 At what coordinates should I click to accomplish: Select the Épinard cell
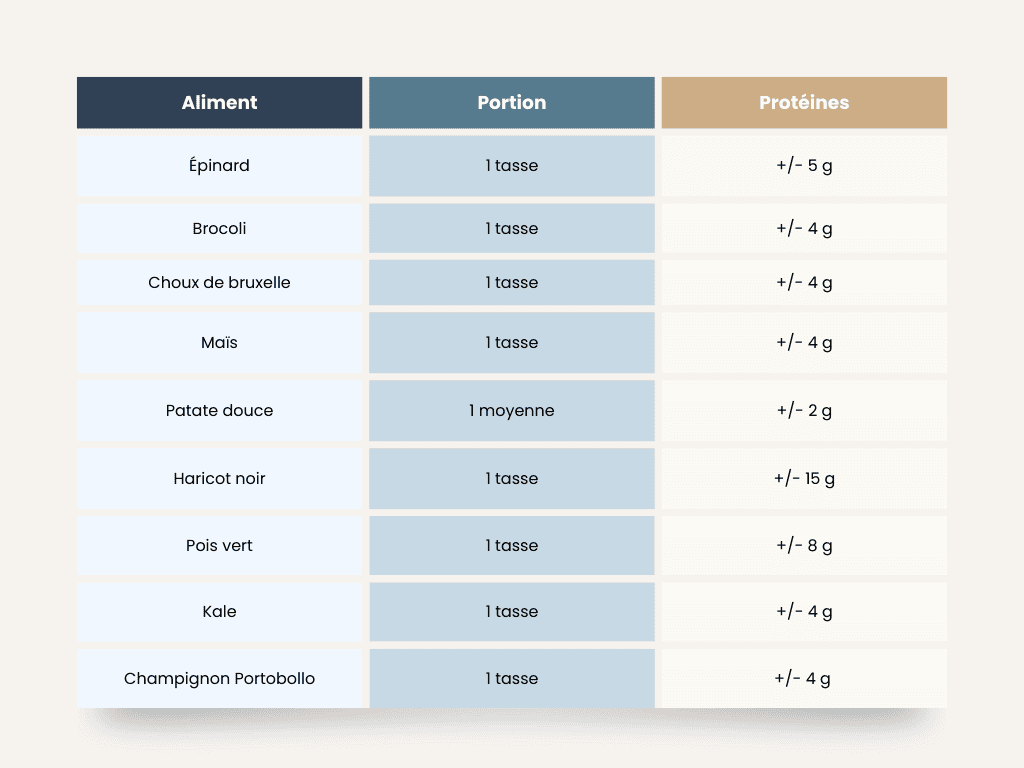(219, 166)
